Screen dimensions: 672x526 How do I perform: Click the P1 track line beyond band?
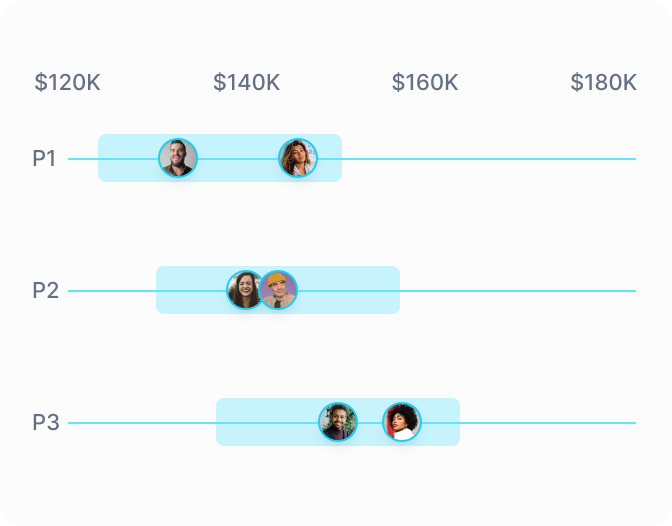(x=489, y=159)
